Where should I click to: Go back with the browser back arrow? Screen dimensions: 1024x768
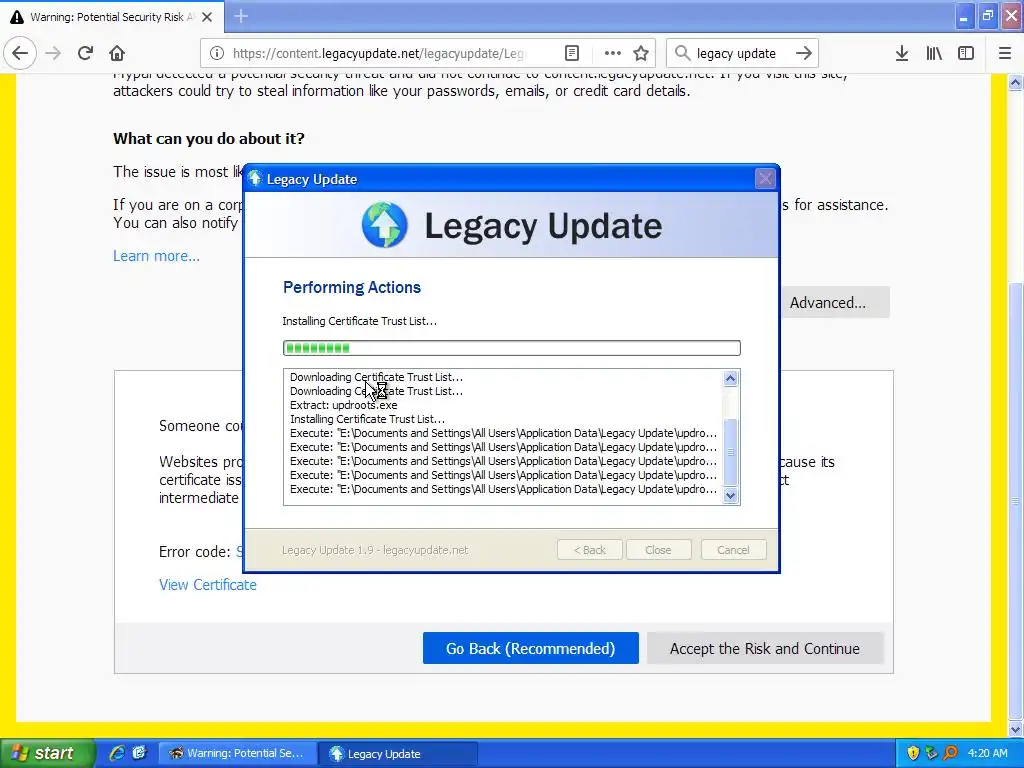point(20,53)
